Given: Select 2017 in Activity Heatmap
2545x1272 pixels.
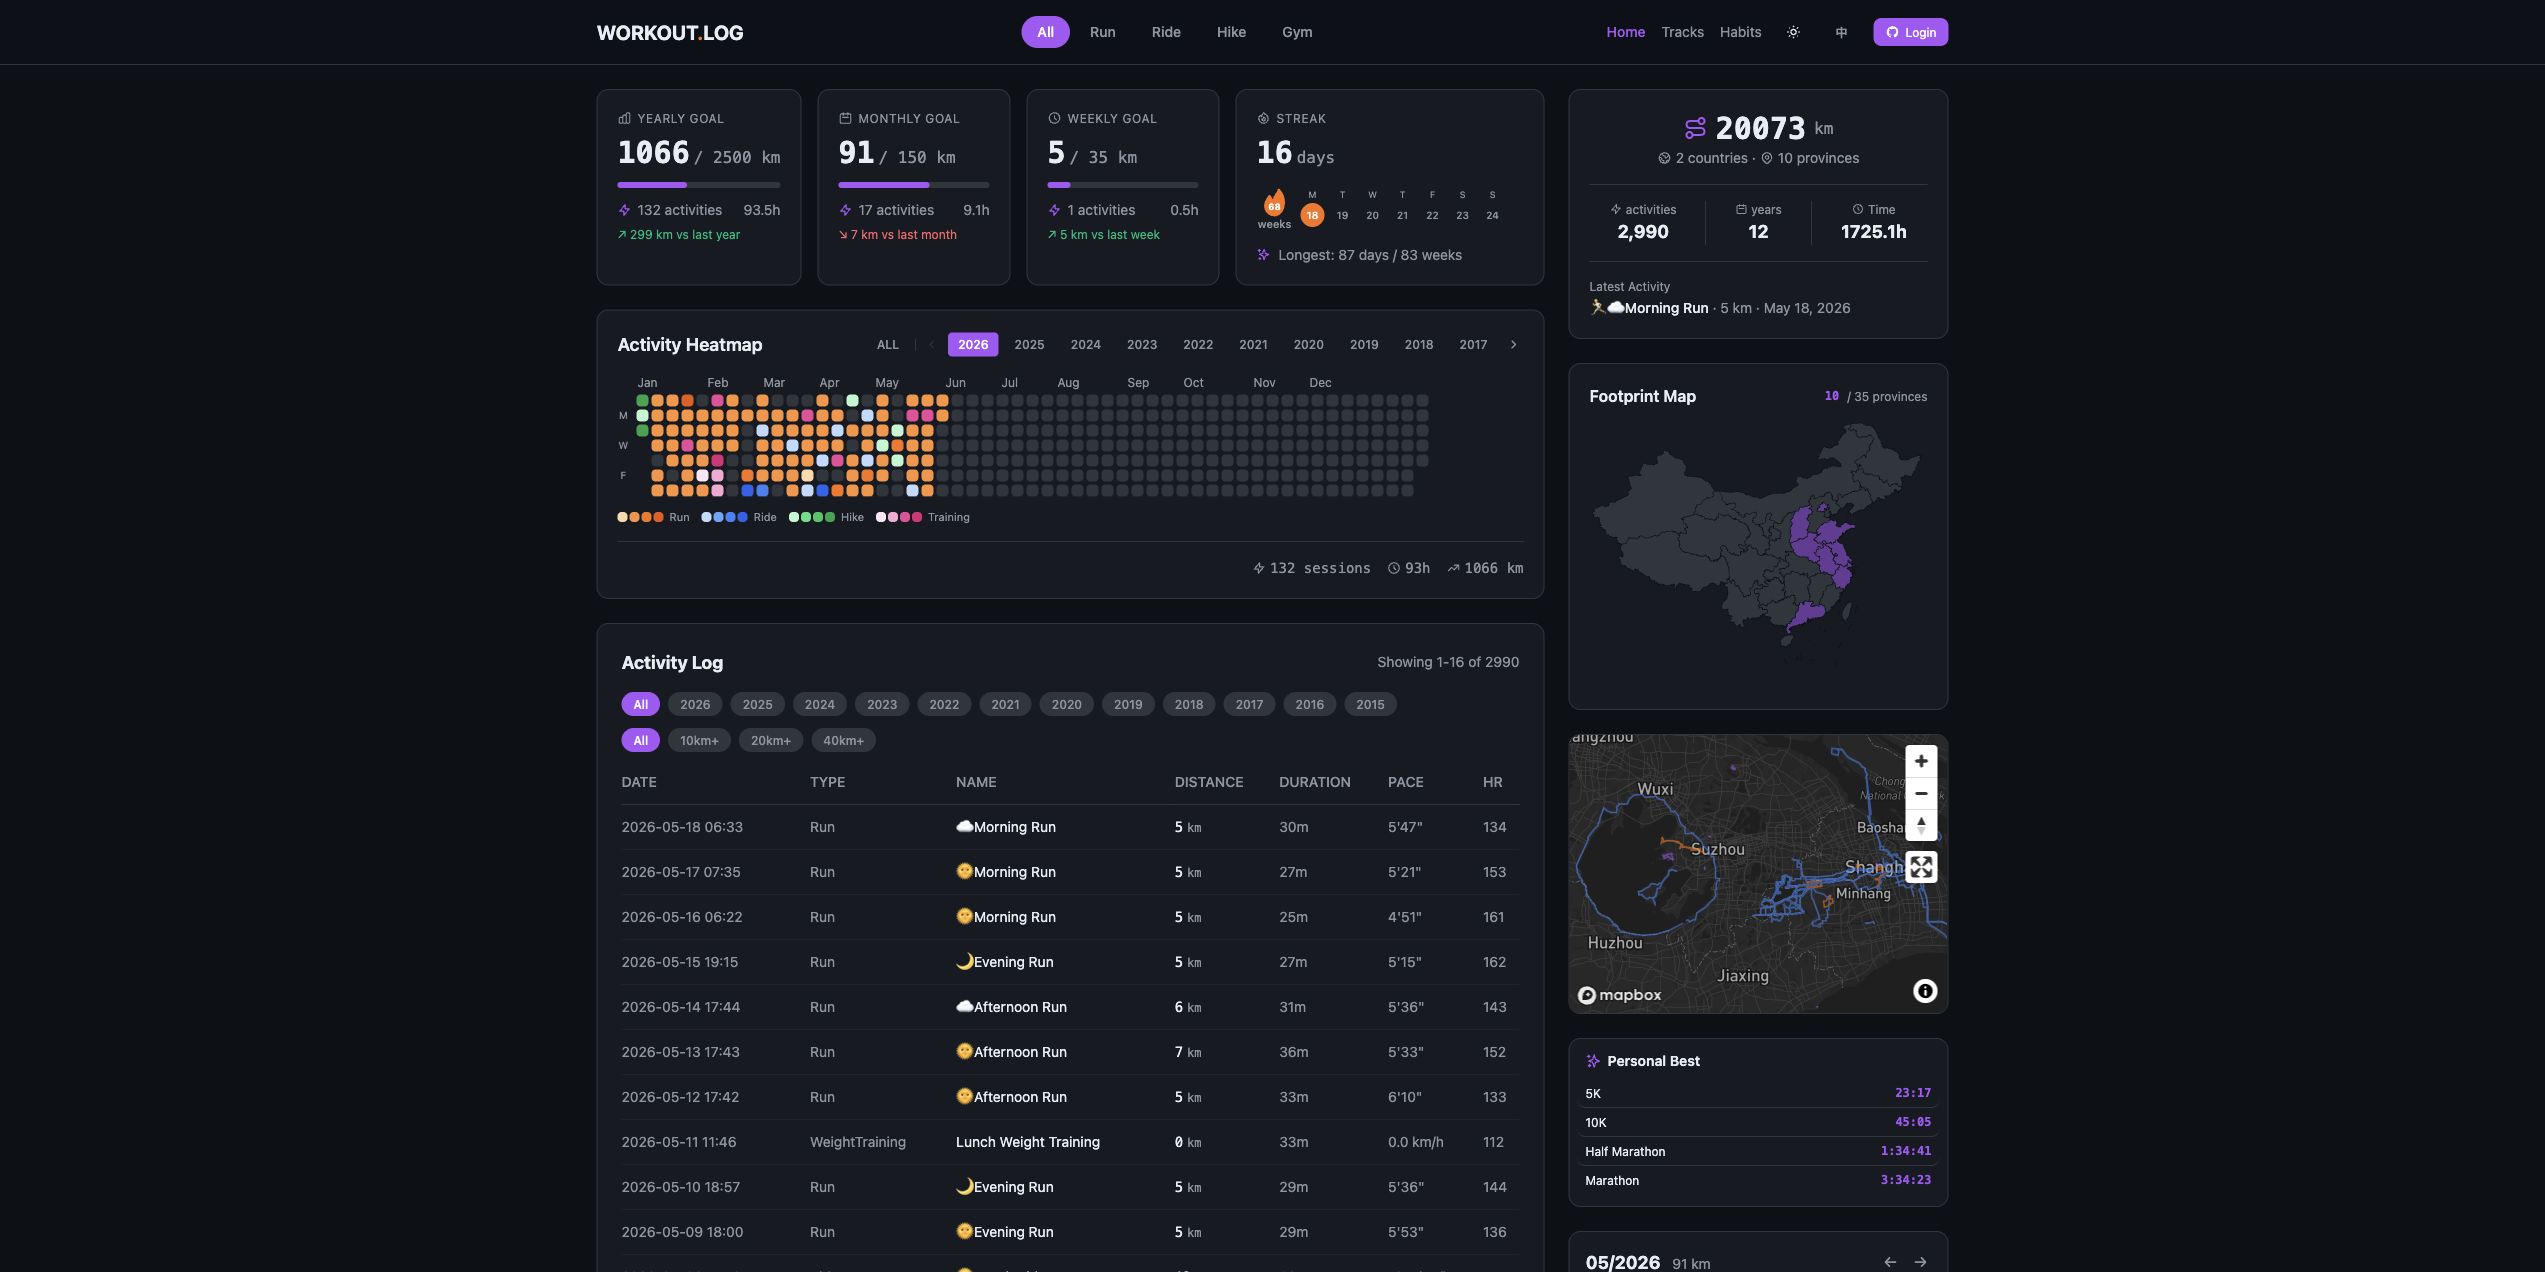Looking at the screenshot, I should [1473, 344].
